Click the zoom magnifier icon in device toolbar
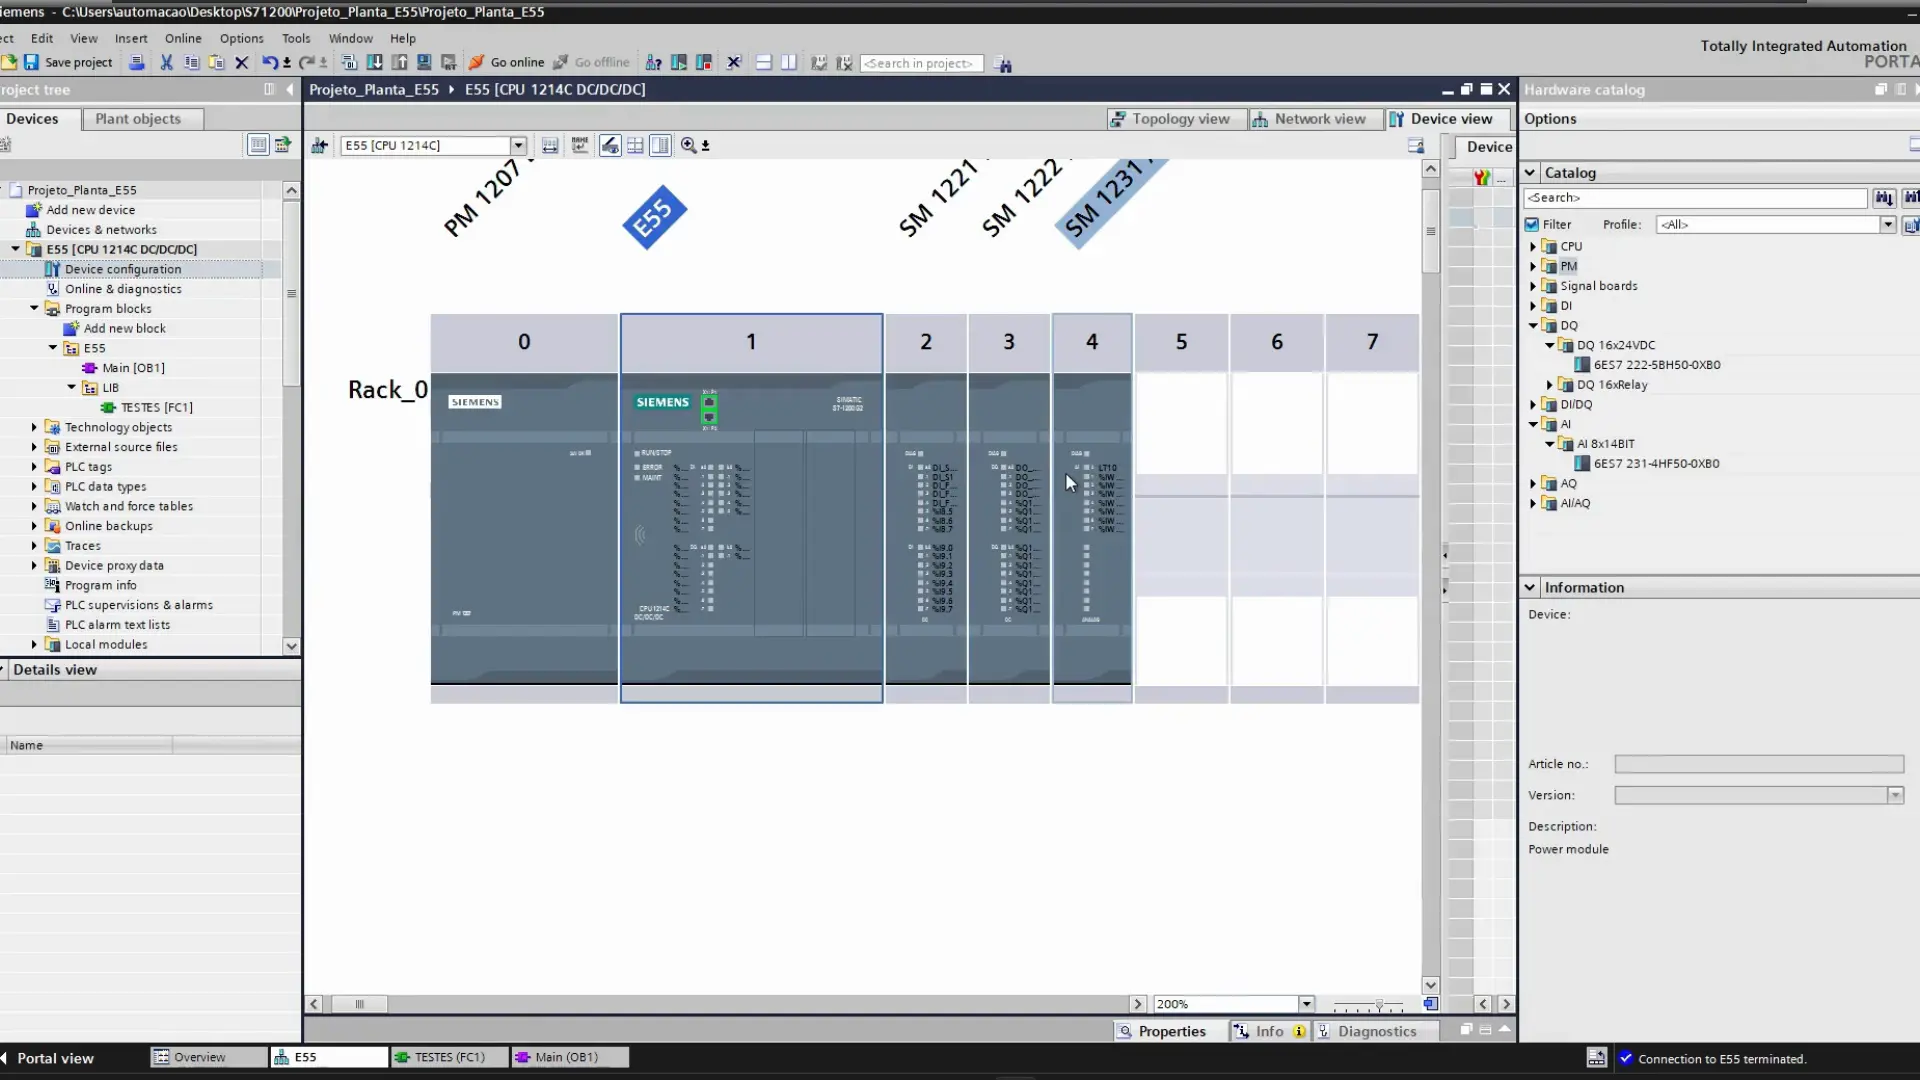 (688, 145)
